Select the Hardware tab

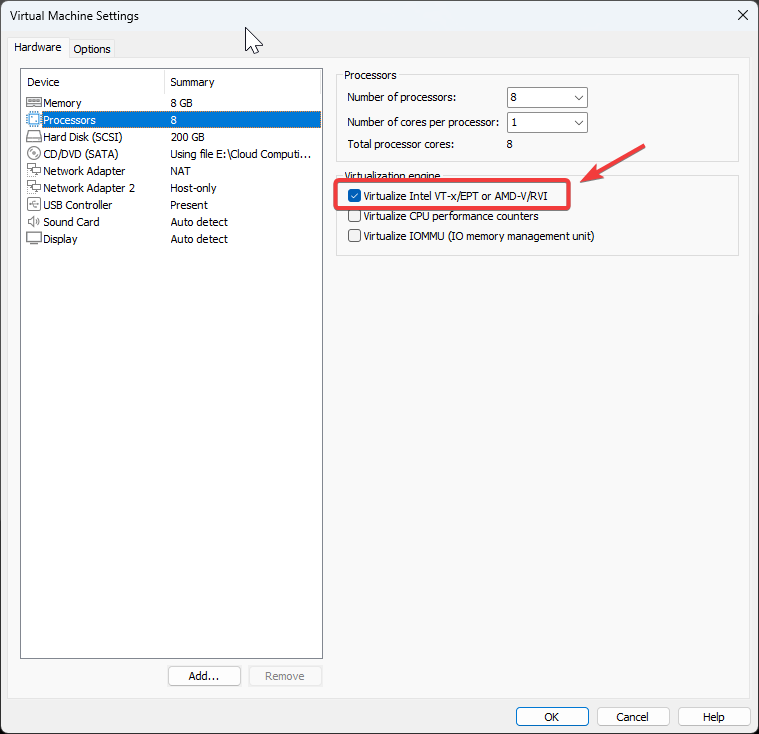coord(38,47)
